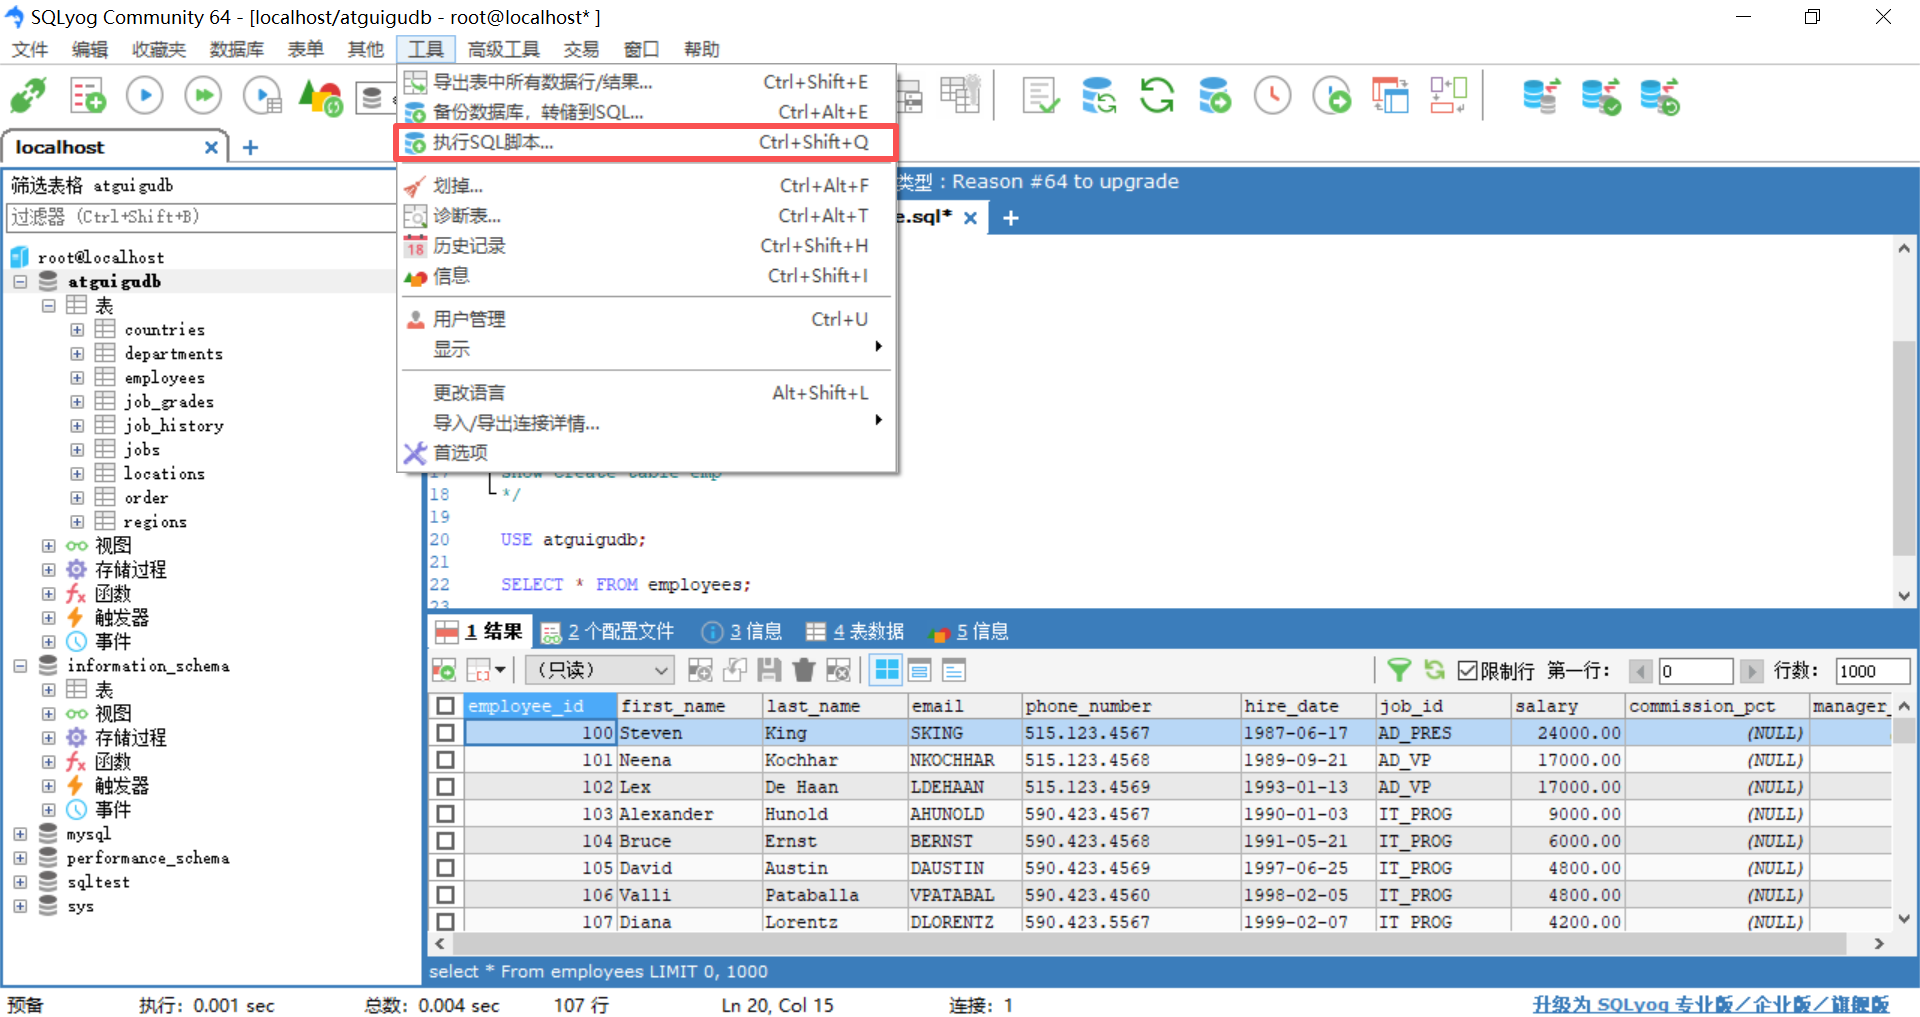Click the new query editor icon
Image resolution: width=1920 pixels, height=1017 pixels.
click(x=88, y=96)
